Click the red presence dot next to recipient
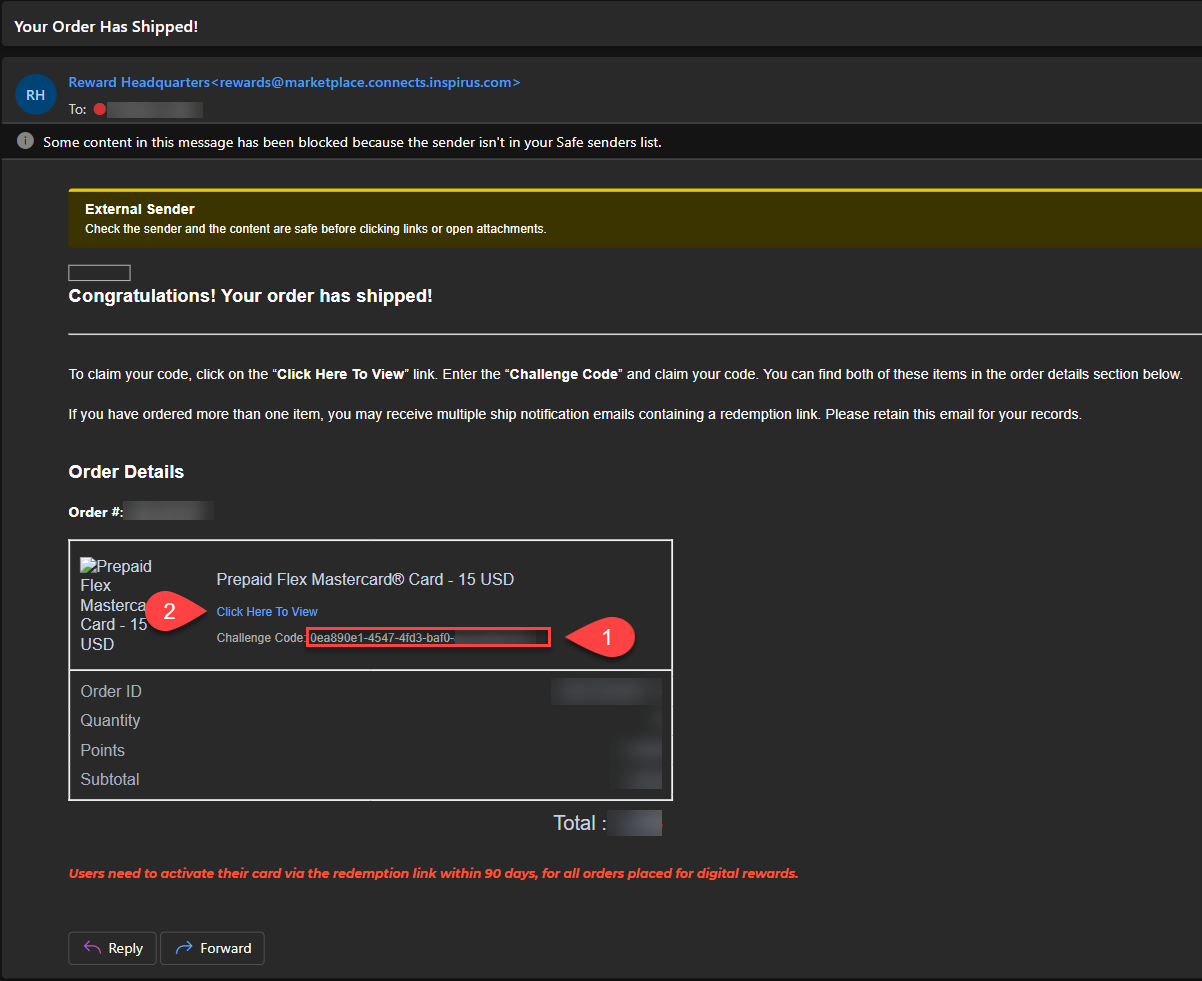 coord(99,110)
